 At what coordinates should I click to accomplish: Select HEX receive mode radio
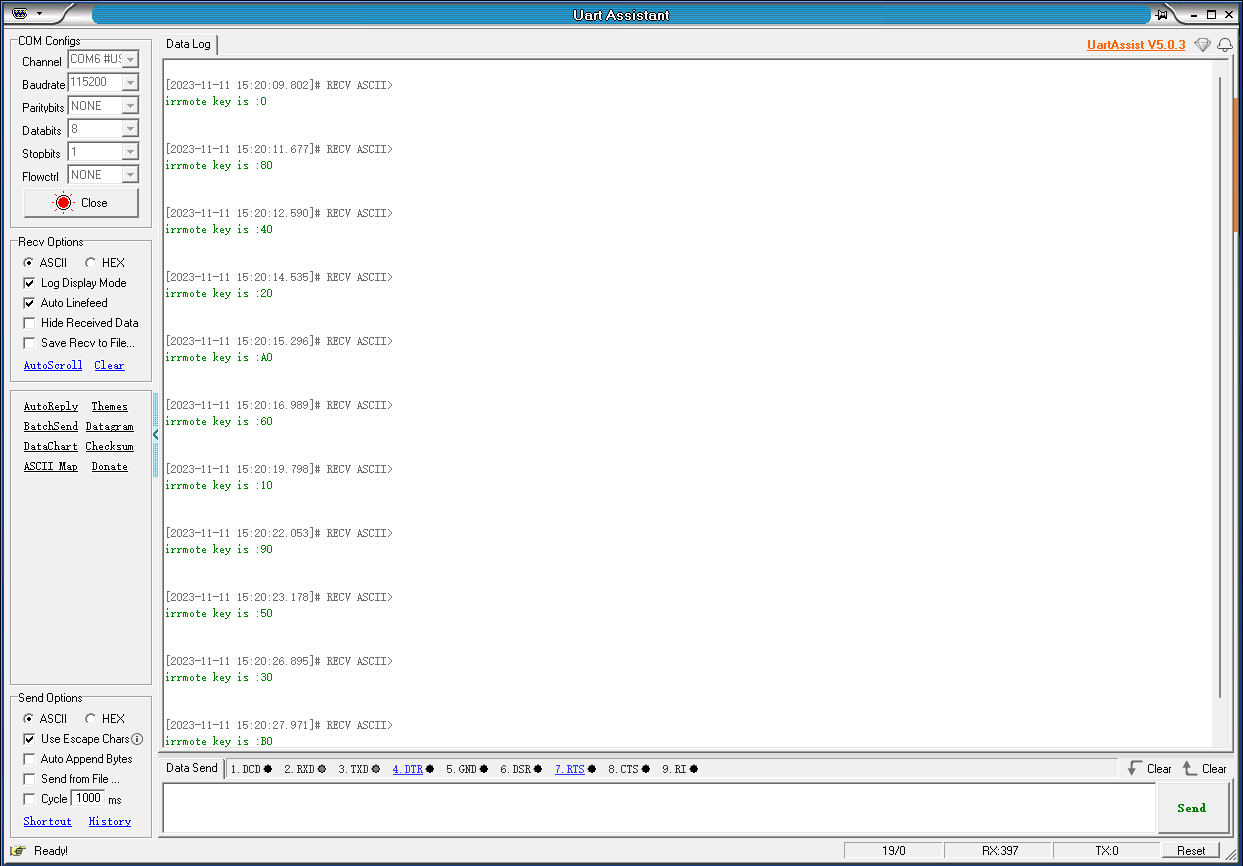click(x=90, y=263)
